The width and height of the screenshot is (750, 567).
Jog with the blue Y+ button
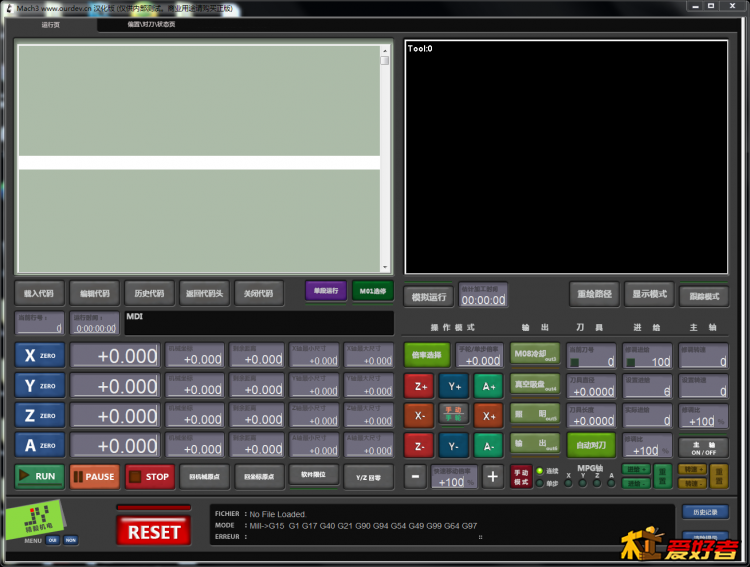pyautogui.click(x=454, y=386)
